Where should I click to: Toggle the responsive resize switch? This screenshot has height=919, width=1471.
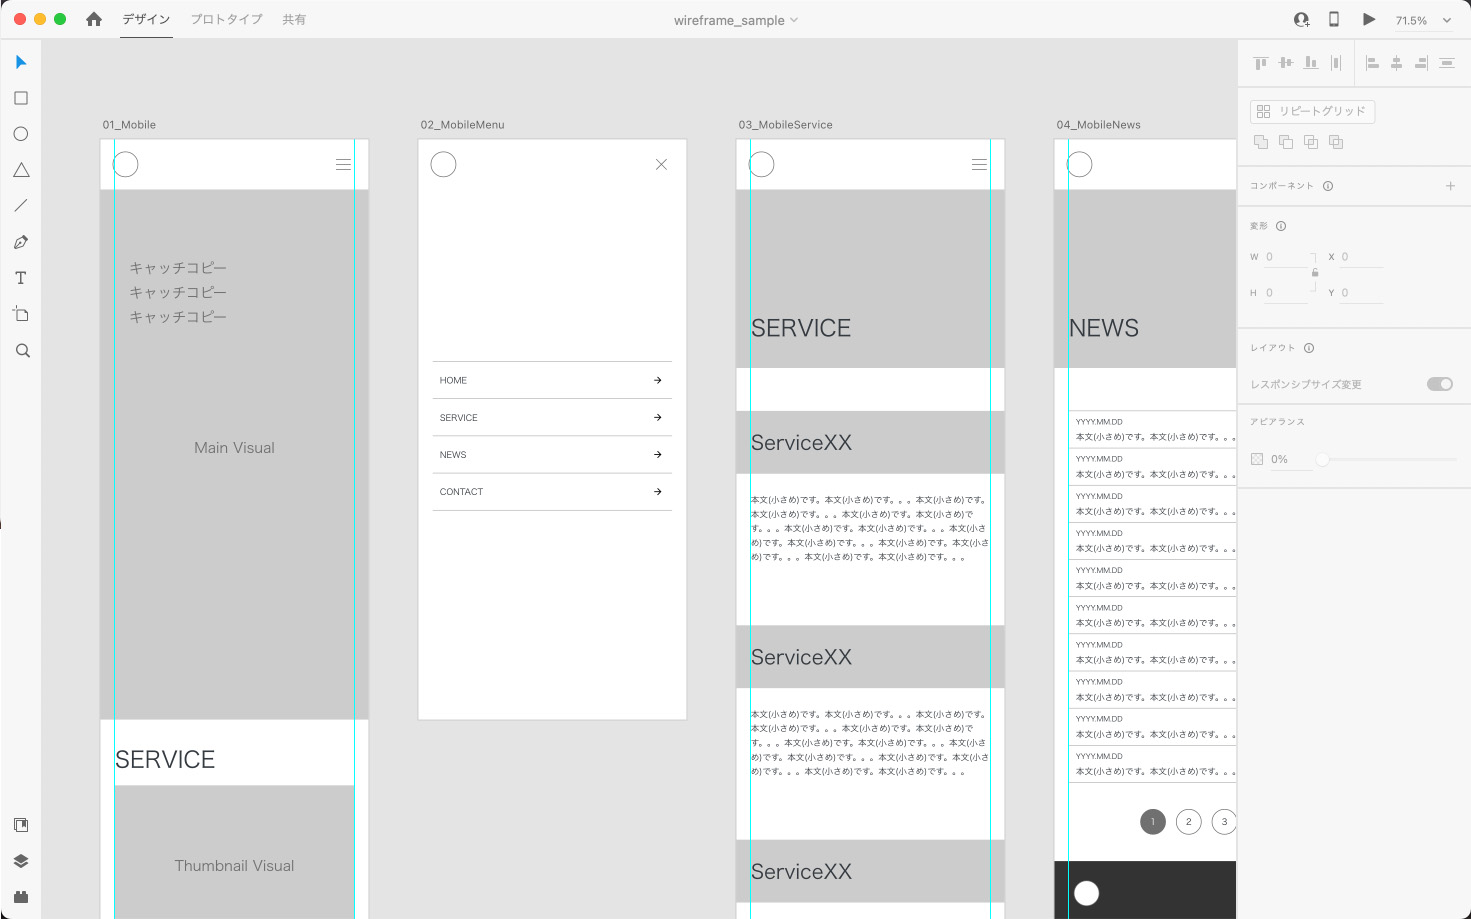(x=1440, y=384)
